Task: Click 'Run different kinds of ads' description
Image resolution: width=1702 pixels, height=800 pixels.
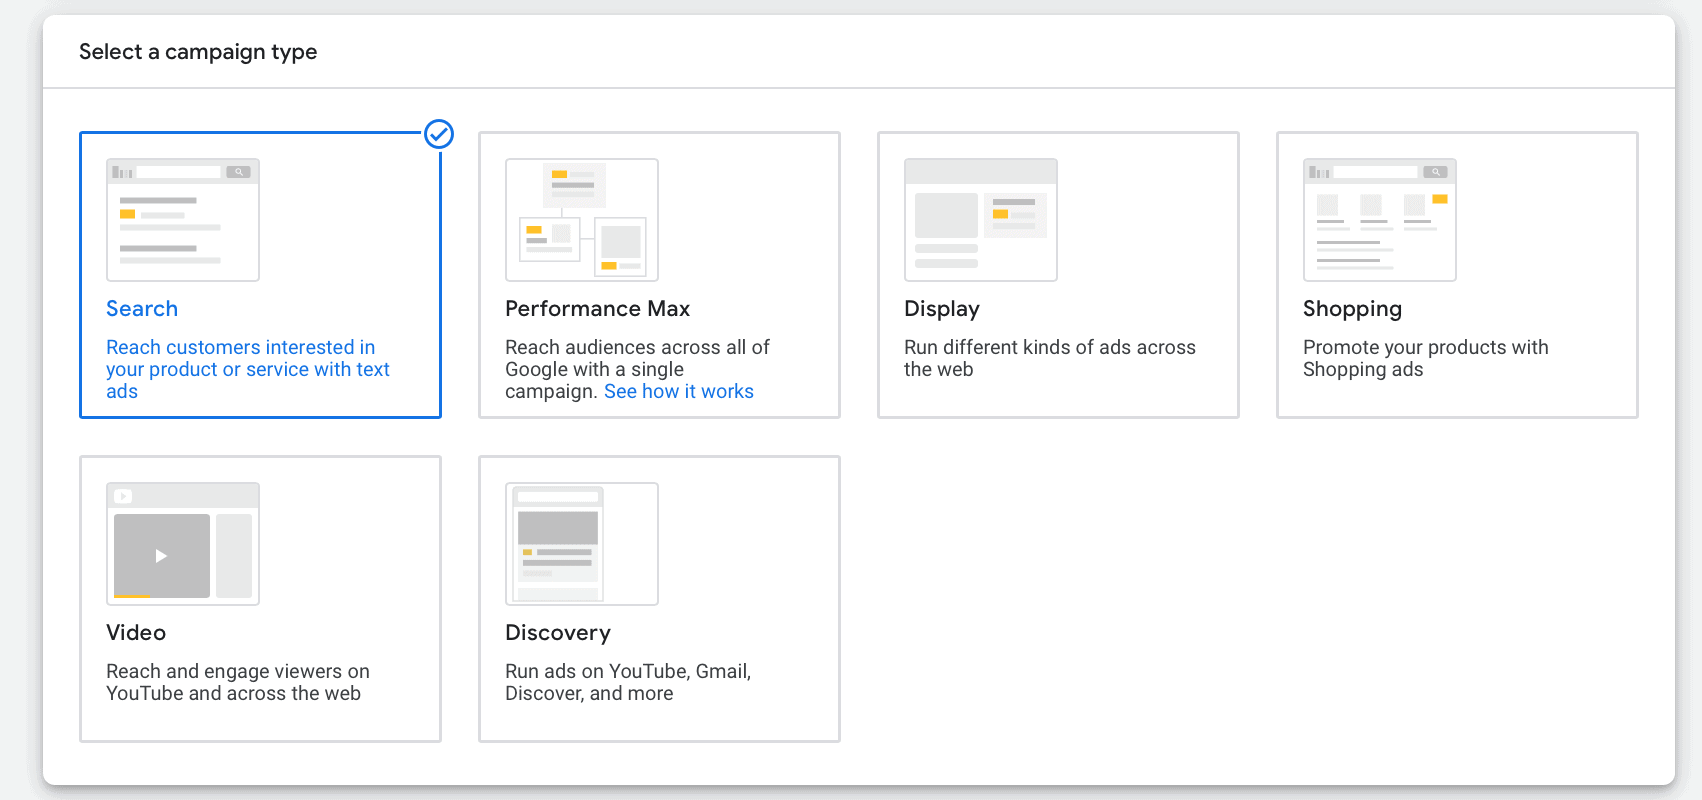Action: point(1050,358)
